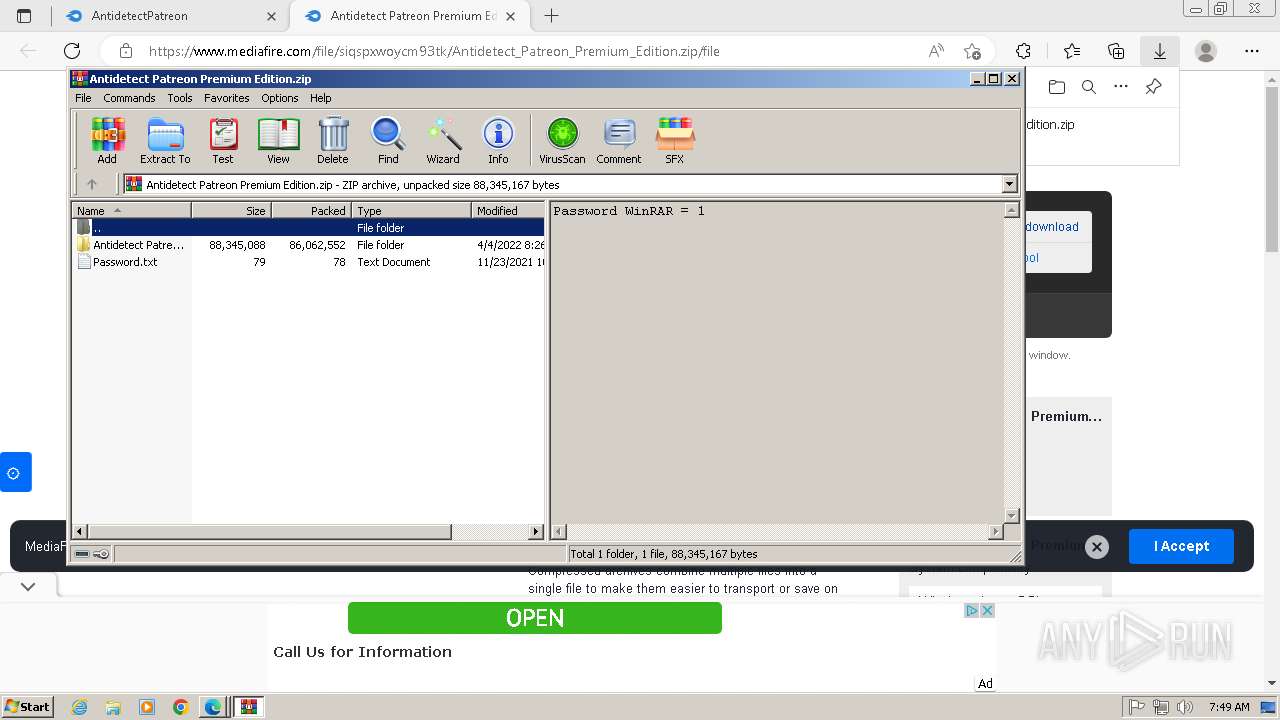The image size is (1280, 720).
Task: Close the AntidetectPatreon tab
Action: (271, 16)
